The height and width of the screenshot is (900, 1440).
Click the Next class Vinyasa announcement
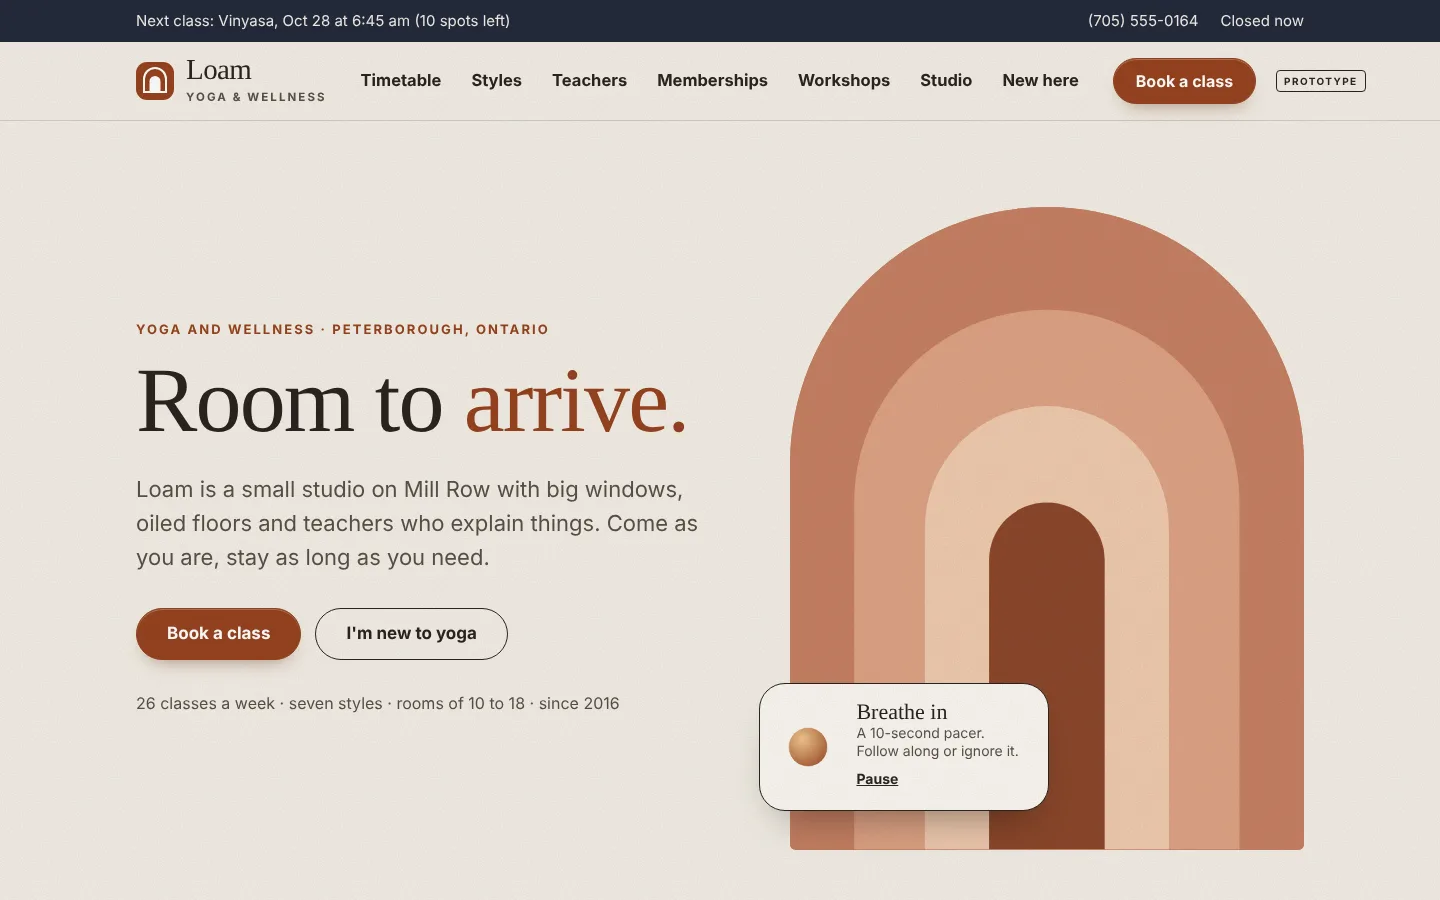point(323,21)
